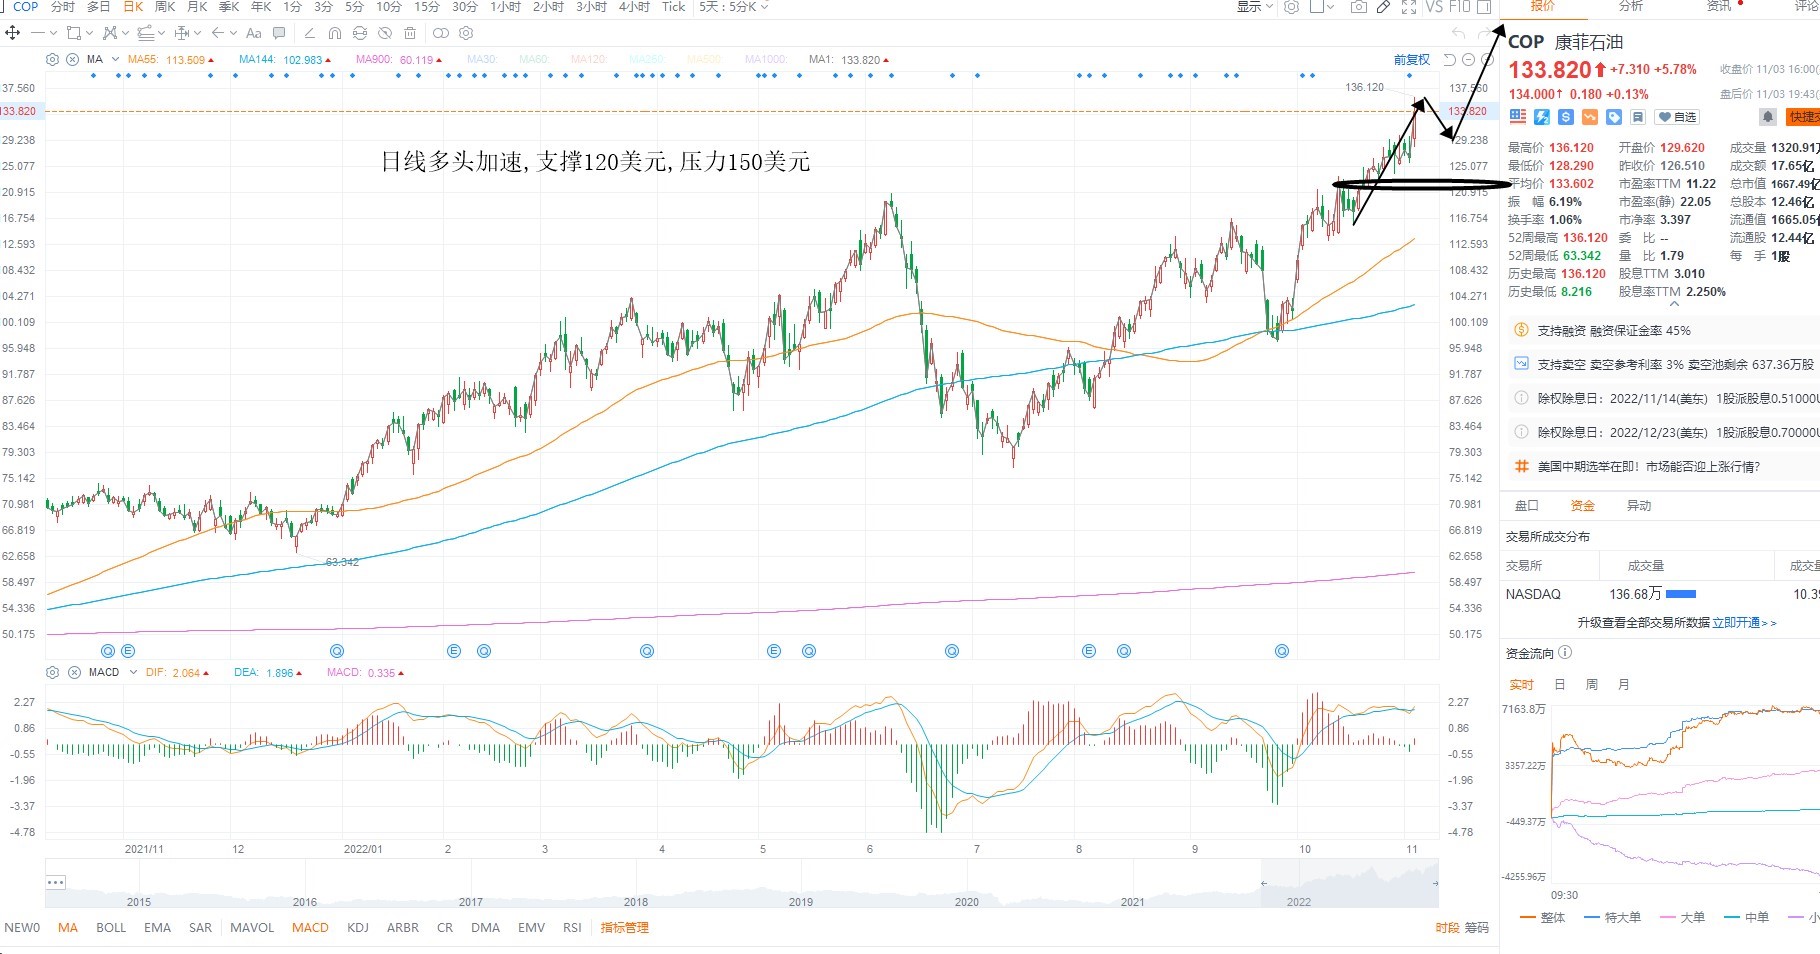Expand the 显示 display dropdown

(1255, 7)
